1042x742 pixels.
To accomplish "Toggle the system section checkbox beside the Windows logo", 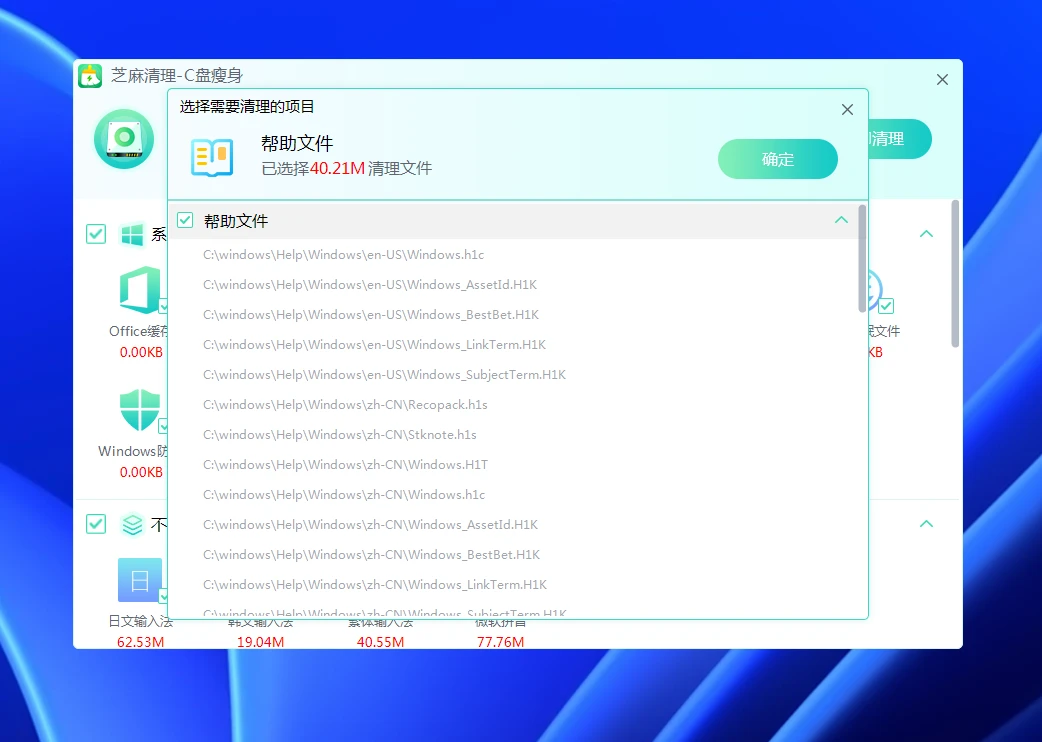I will tap(96, 234).
